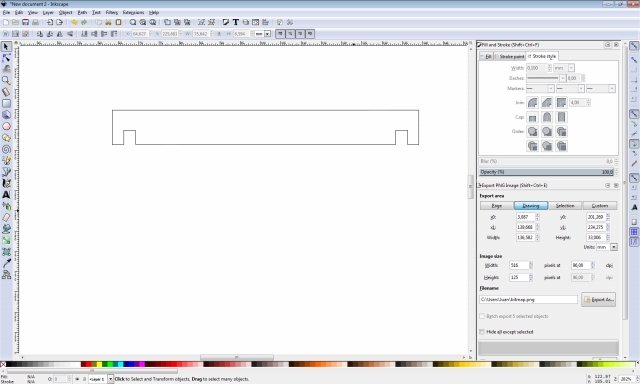This screenshot has width=640, height=384.
Task: Select the Ellipse tool
Action: point(6,127)
